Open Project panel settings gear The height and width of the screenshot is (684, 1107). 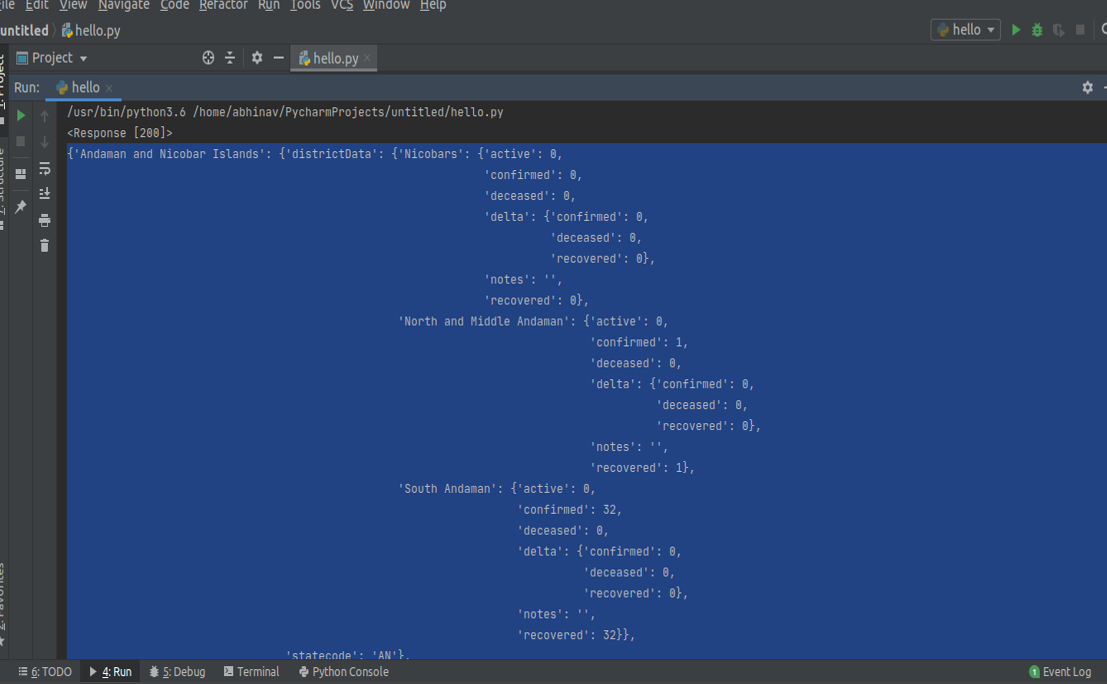pyautogui.click(x=256, y=57)
